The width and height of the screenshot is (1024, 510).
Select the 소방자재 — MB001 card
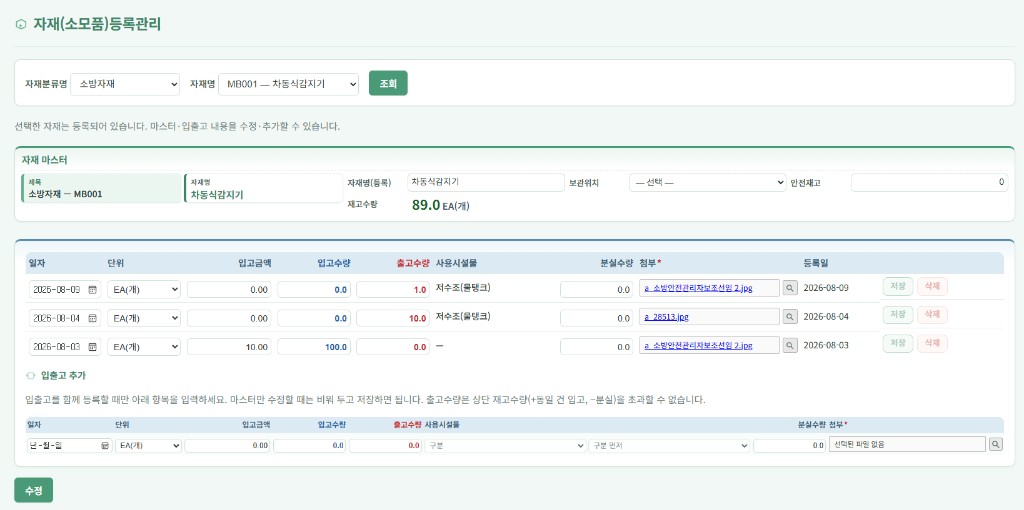point(101,188)
